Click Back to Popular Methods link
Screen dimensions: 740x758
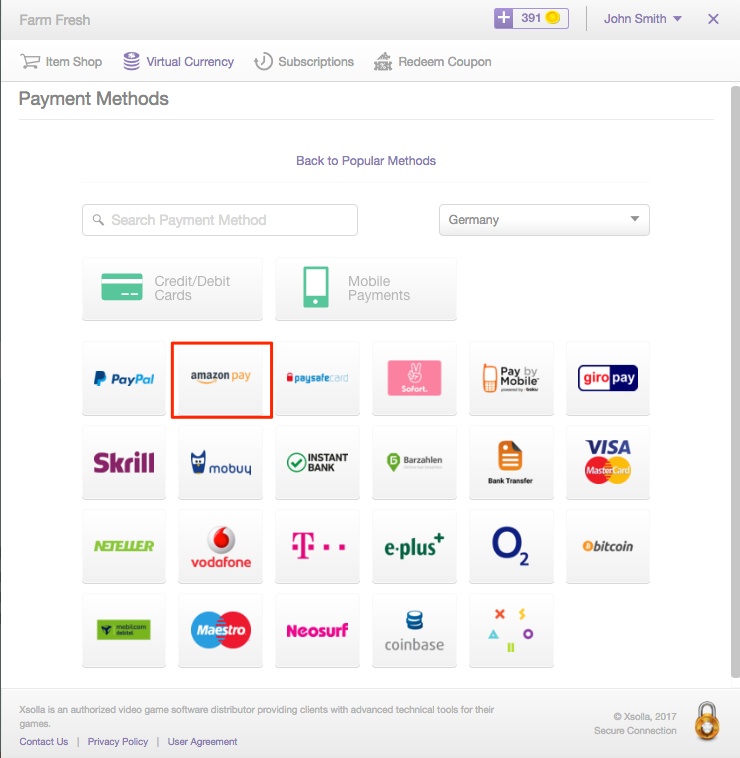point(366,160)
